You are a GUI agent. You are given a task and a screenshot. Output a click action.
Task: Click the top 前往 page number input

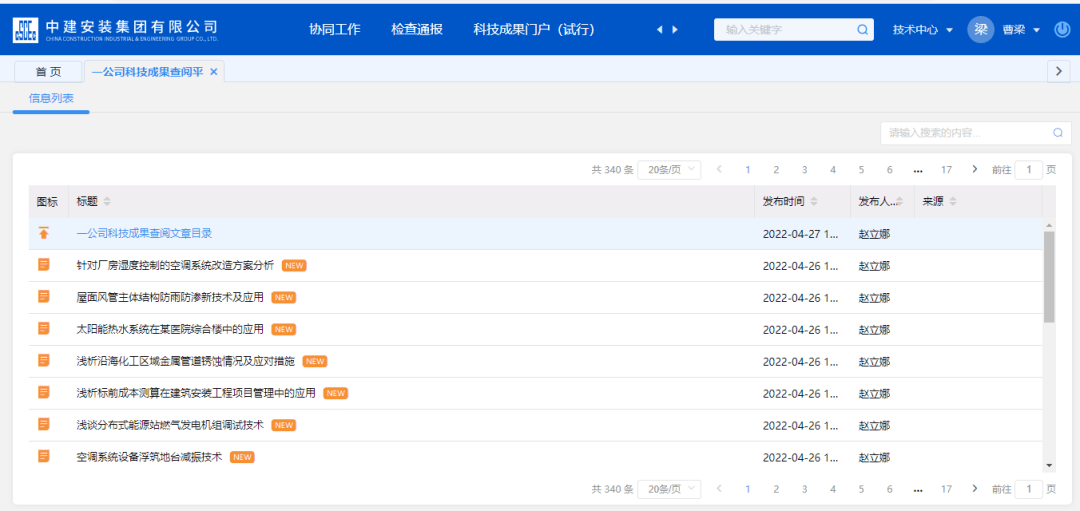(x=1028, y=170)
